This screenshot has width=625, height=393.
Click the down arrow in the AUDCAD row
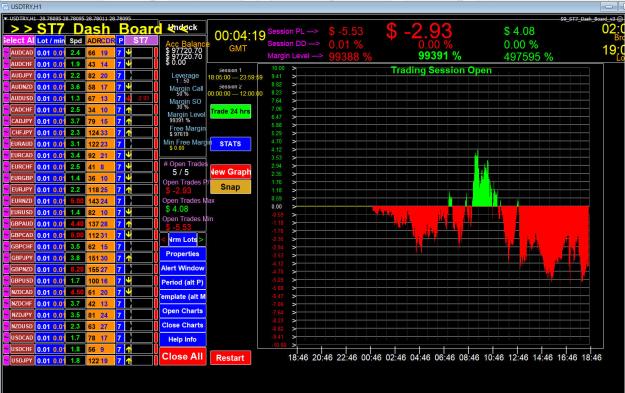pyautogui.click(x=129, y=53)
